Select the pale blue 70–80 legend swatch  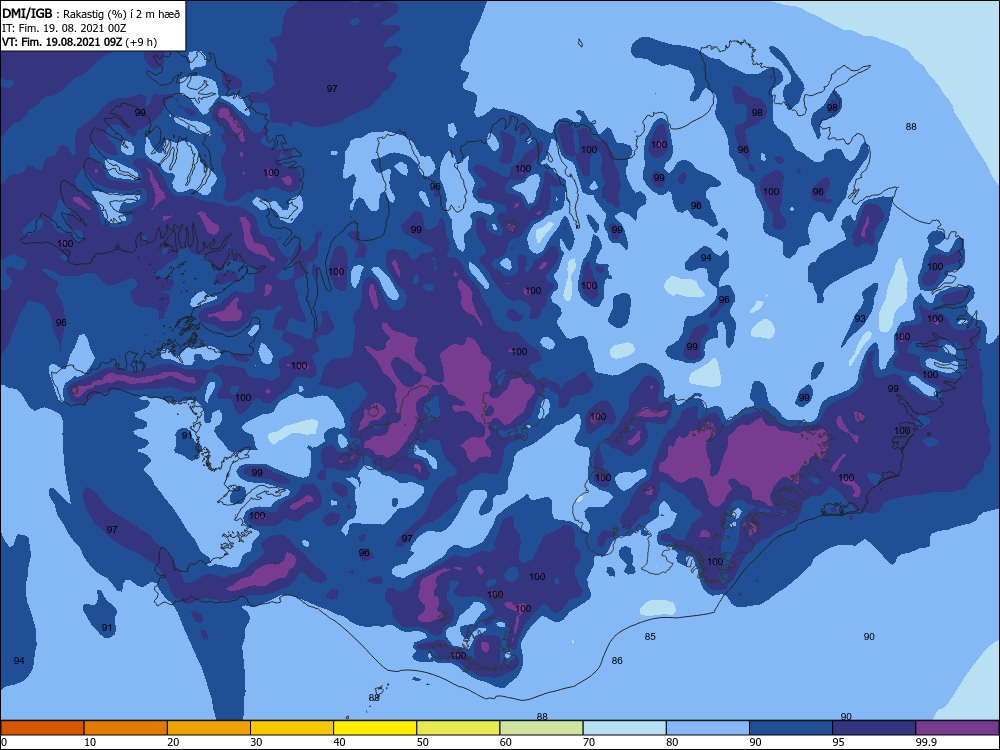624,728
